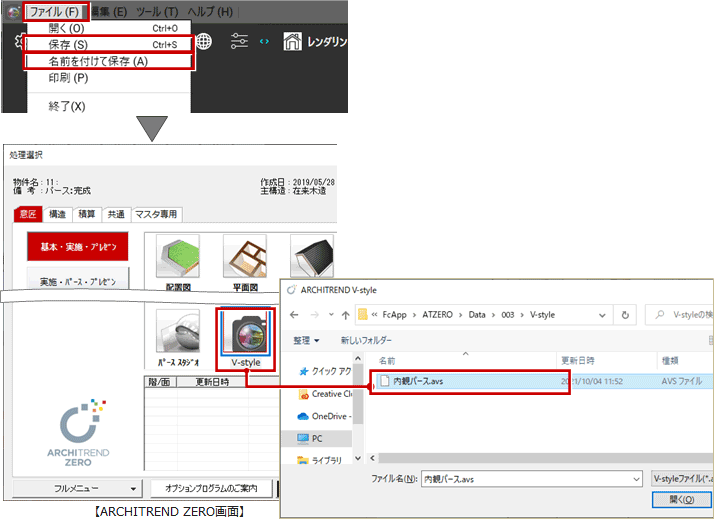Click the globe icon in the toolbar

click(204, 41)
